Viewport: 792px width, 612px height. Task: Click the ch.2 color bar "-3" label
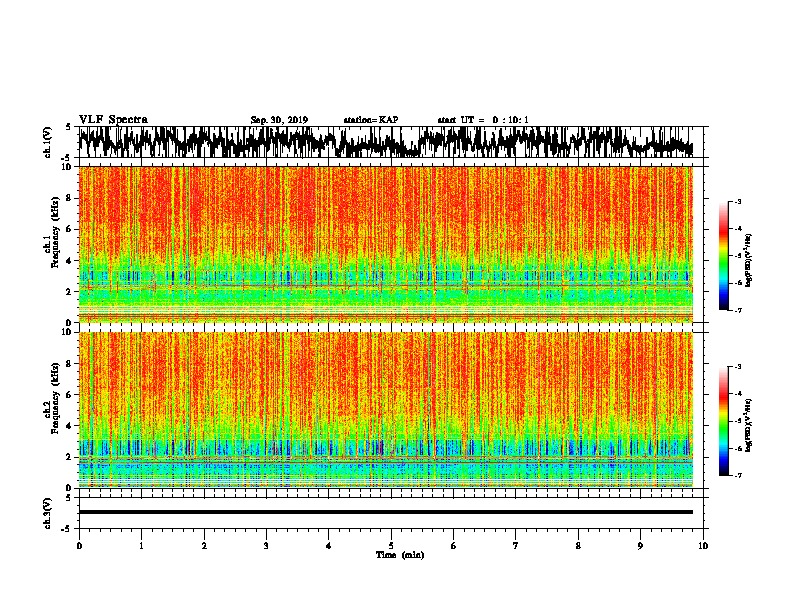tap(738, 367)
